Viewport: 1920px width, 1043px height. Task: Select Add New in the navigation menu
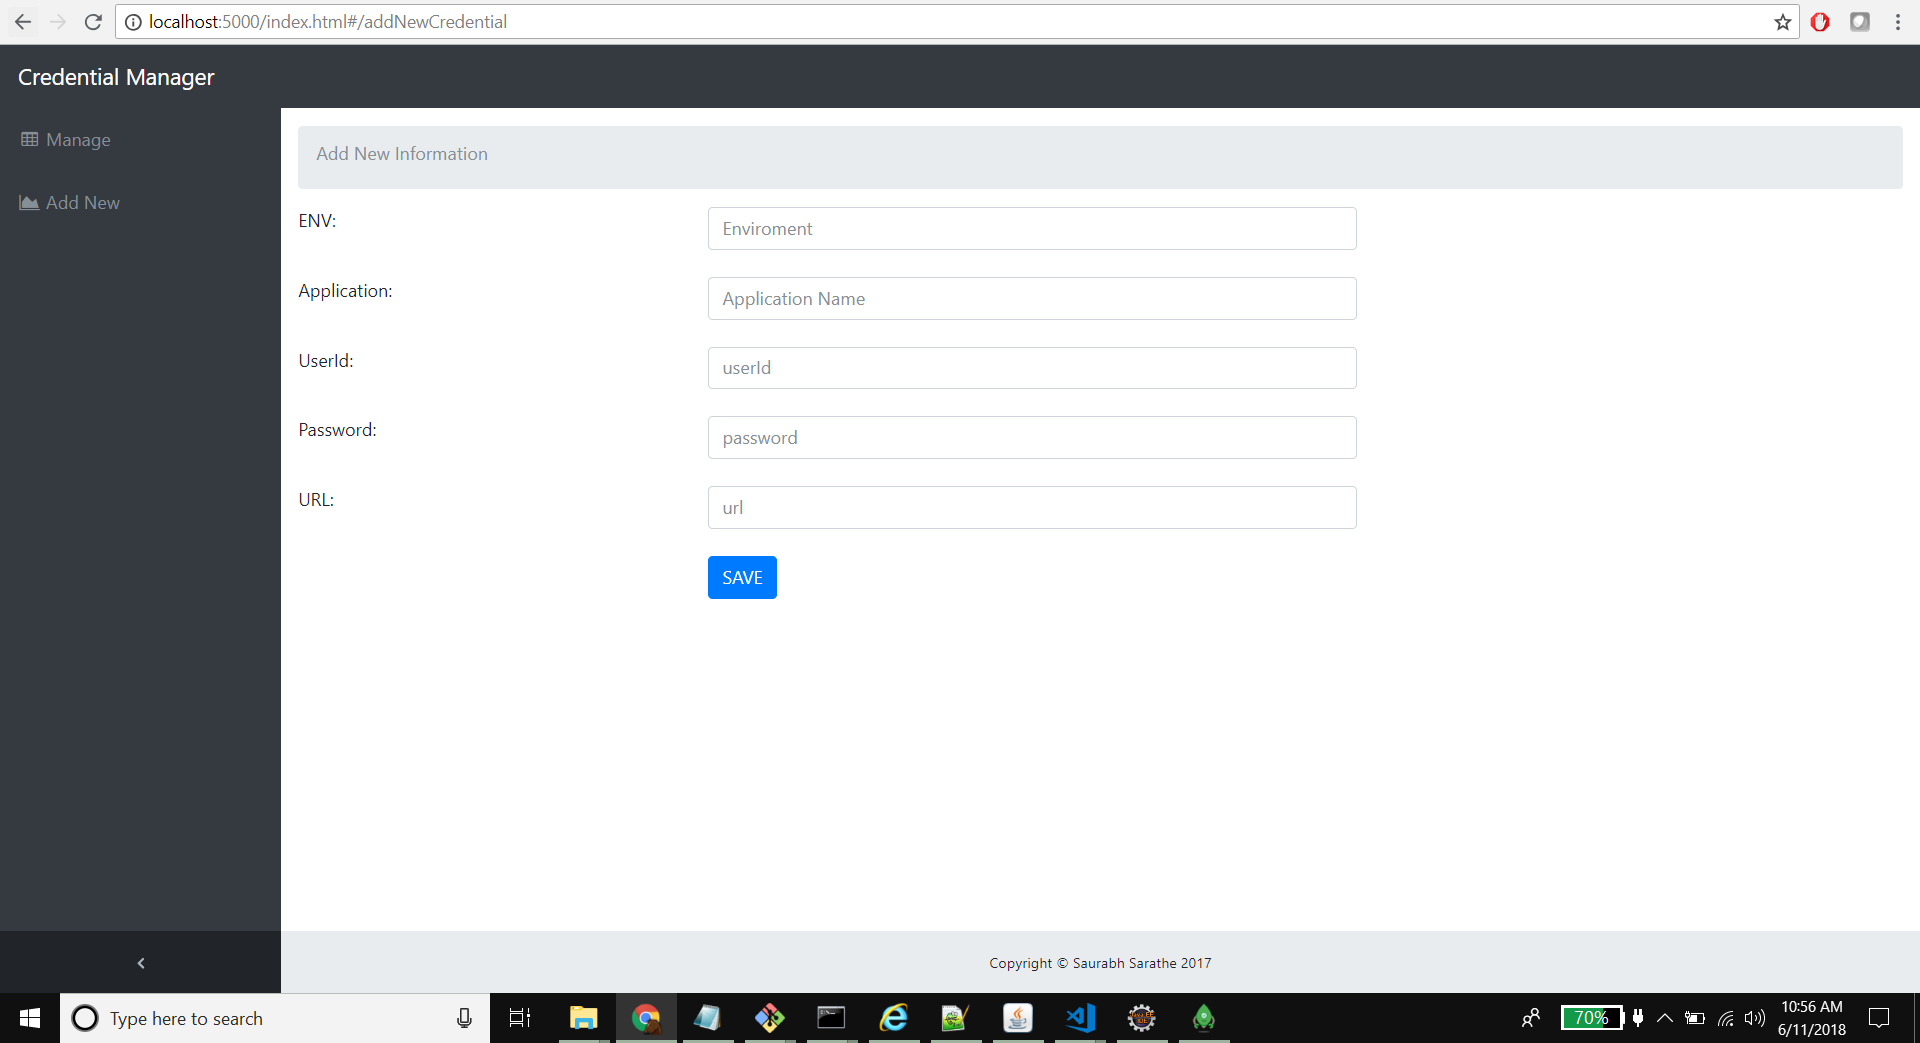tap(82, 202)
